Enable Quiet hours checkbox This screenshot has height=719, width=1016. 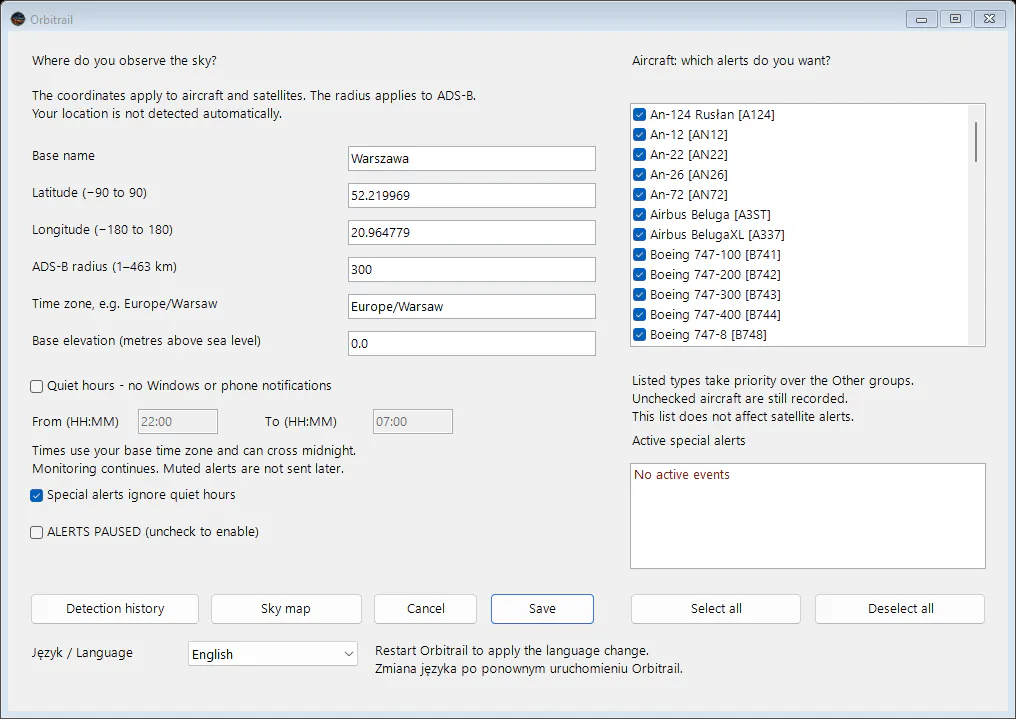37,387
